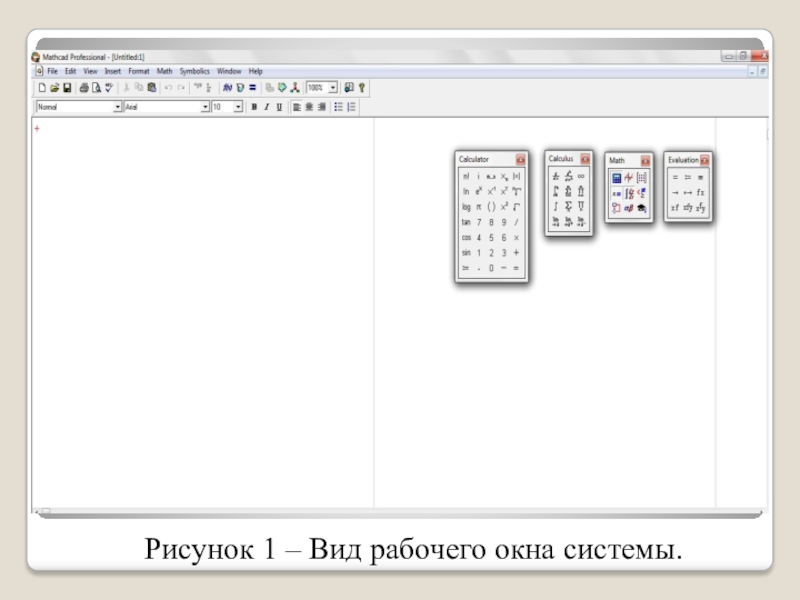The width and height of the screenshot is (800, 600).
Task: Insert the summation sigma in Calculus palette
Action: (568, 206)
